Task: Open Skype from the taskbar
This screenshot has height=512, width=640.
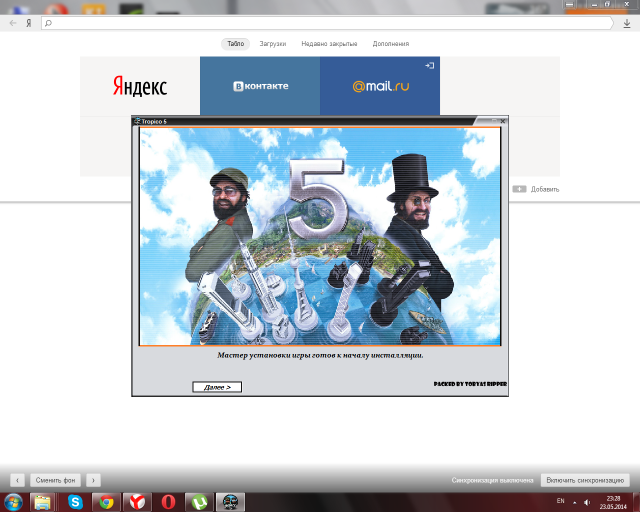Action: 76,502
